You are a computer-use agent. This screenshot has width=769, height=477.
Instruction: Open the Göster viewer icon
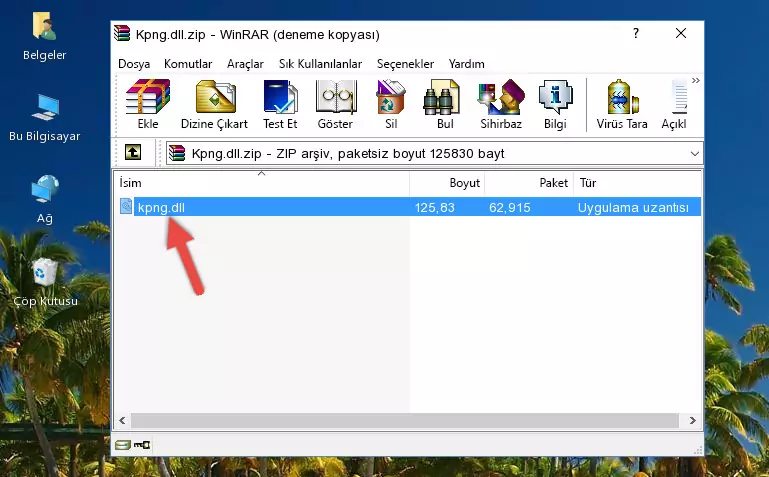335,104
